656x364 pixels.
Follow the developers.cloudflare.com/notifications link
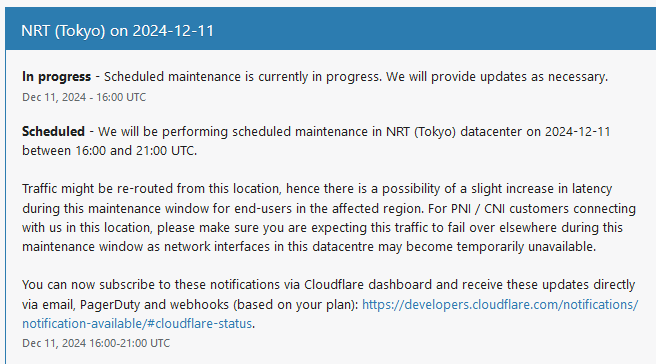(500, 304)
